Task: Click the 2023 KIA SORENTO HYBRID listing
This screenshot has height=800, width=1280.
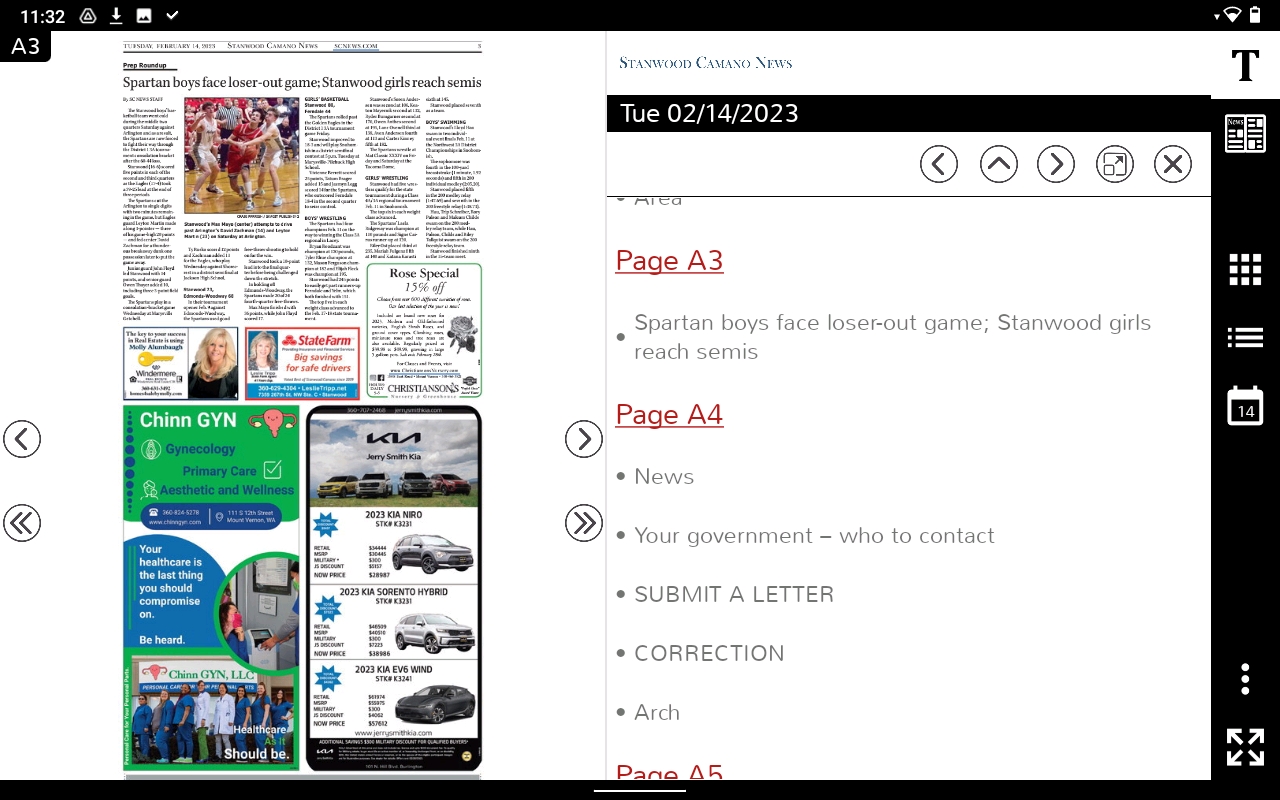Action: [393, 624]
